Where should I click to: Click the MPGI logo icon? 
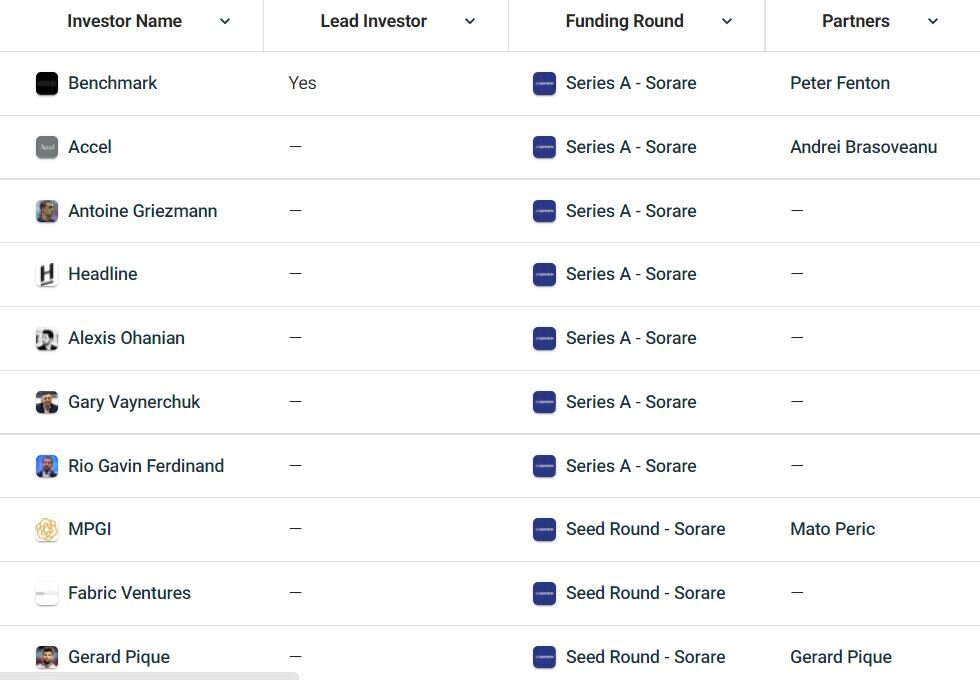click(x=47, y=529)
